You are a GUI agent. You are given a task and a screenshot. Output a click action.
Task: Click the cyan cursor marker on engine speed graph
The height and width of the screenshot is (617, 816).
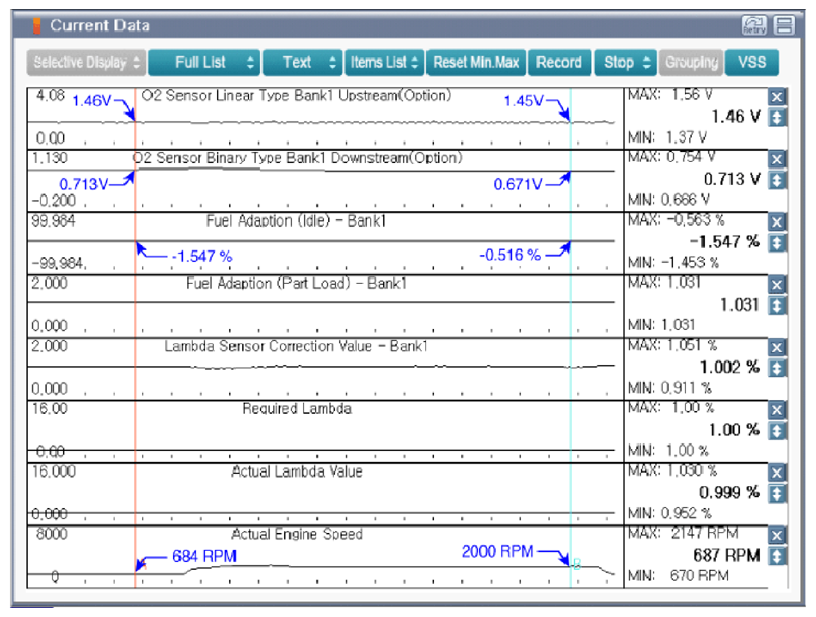click(575, 563)
